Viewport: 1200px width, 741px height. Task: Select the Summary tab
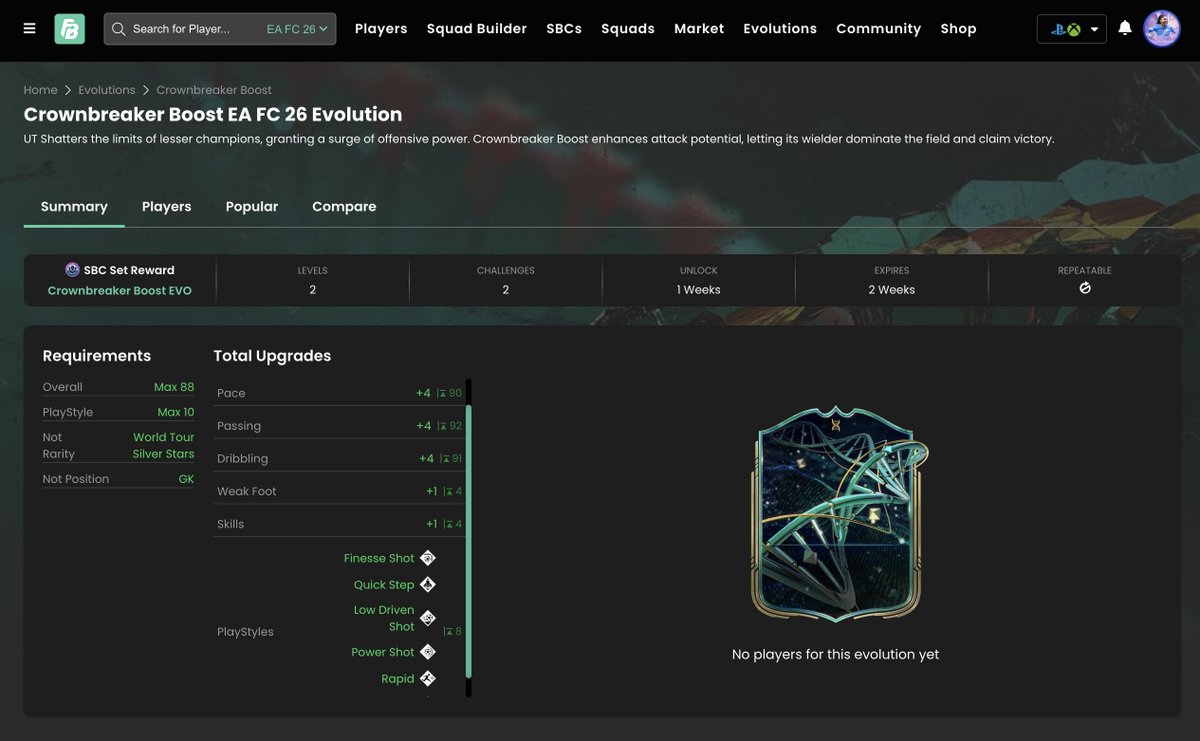[x=74, y=207]
